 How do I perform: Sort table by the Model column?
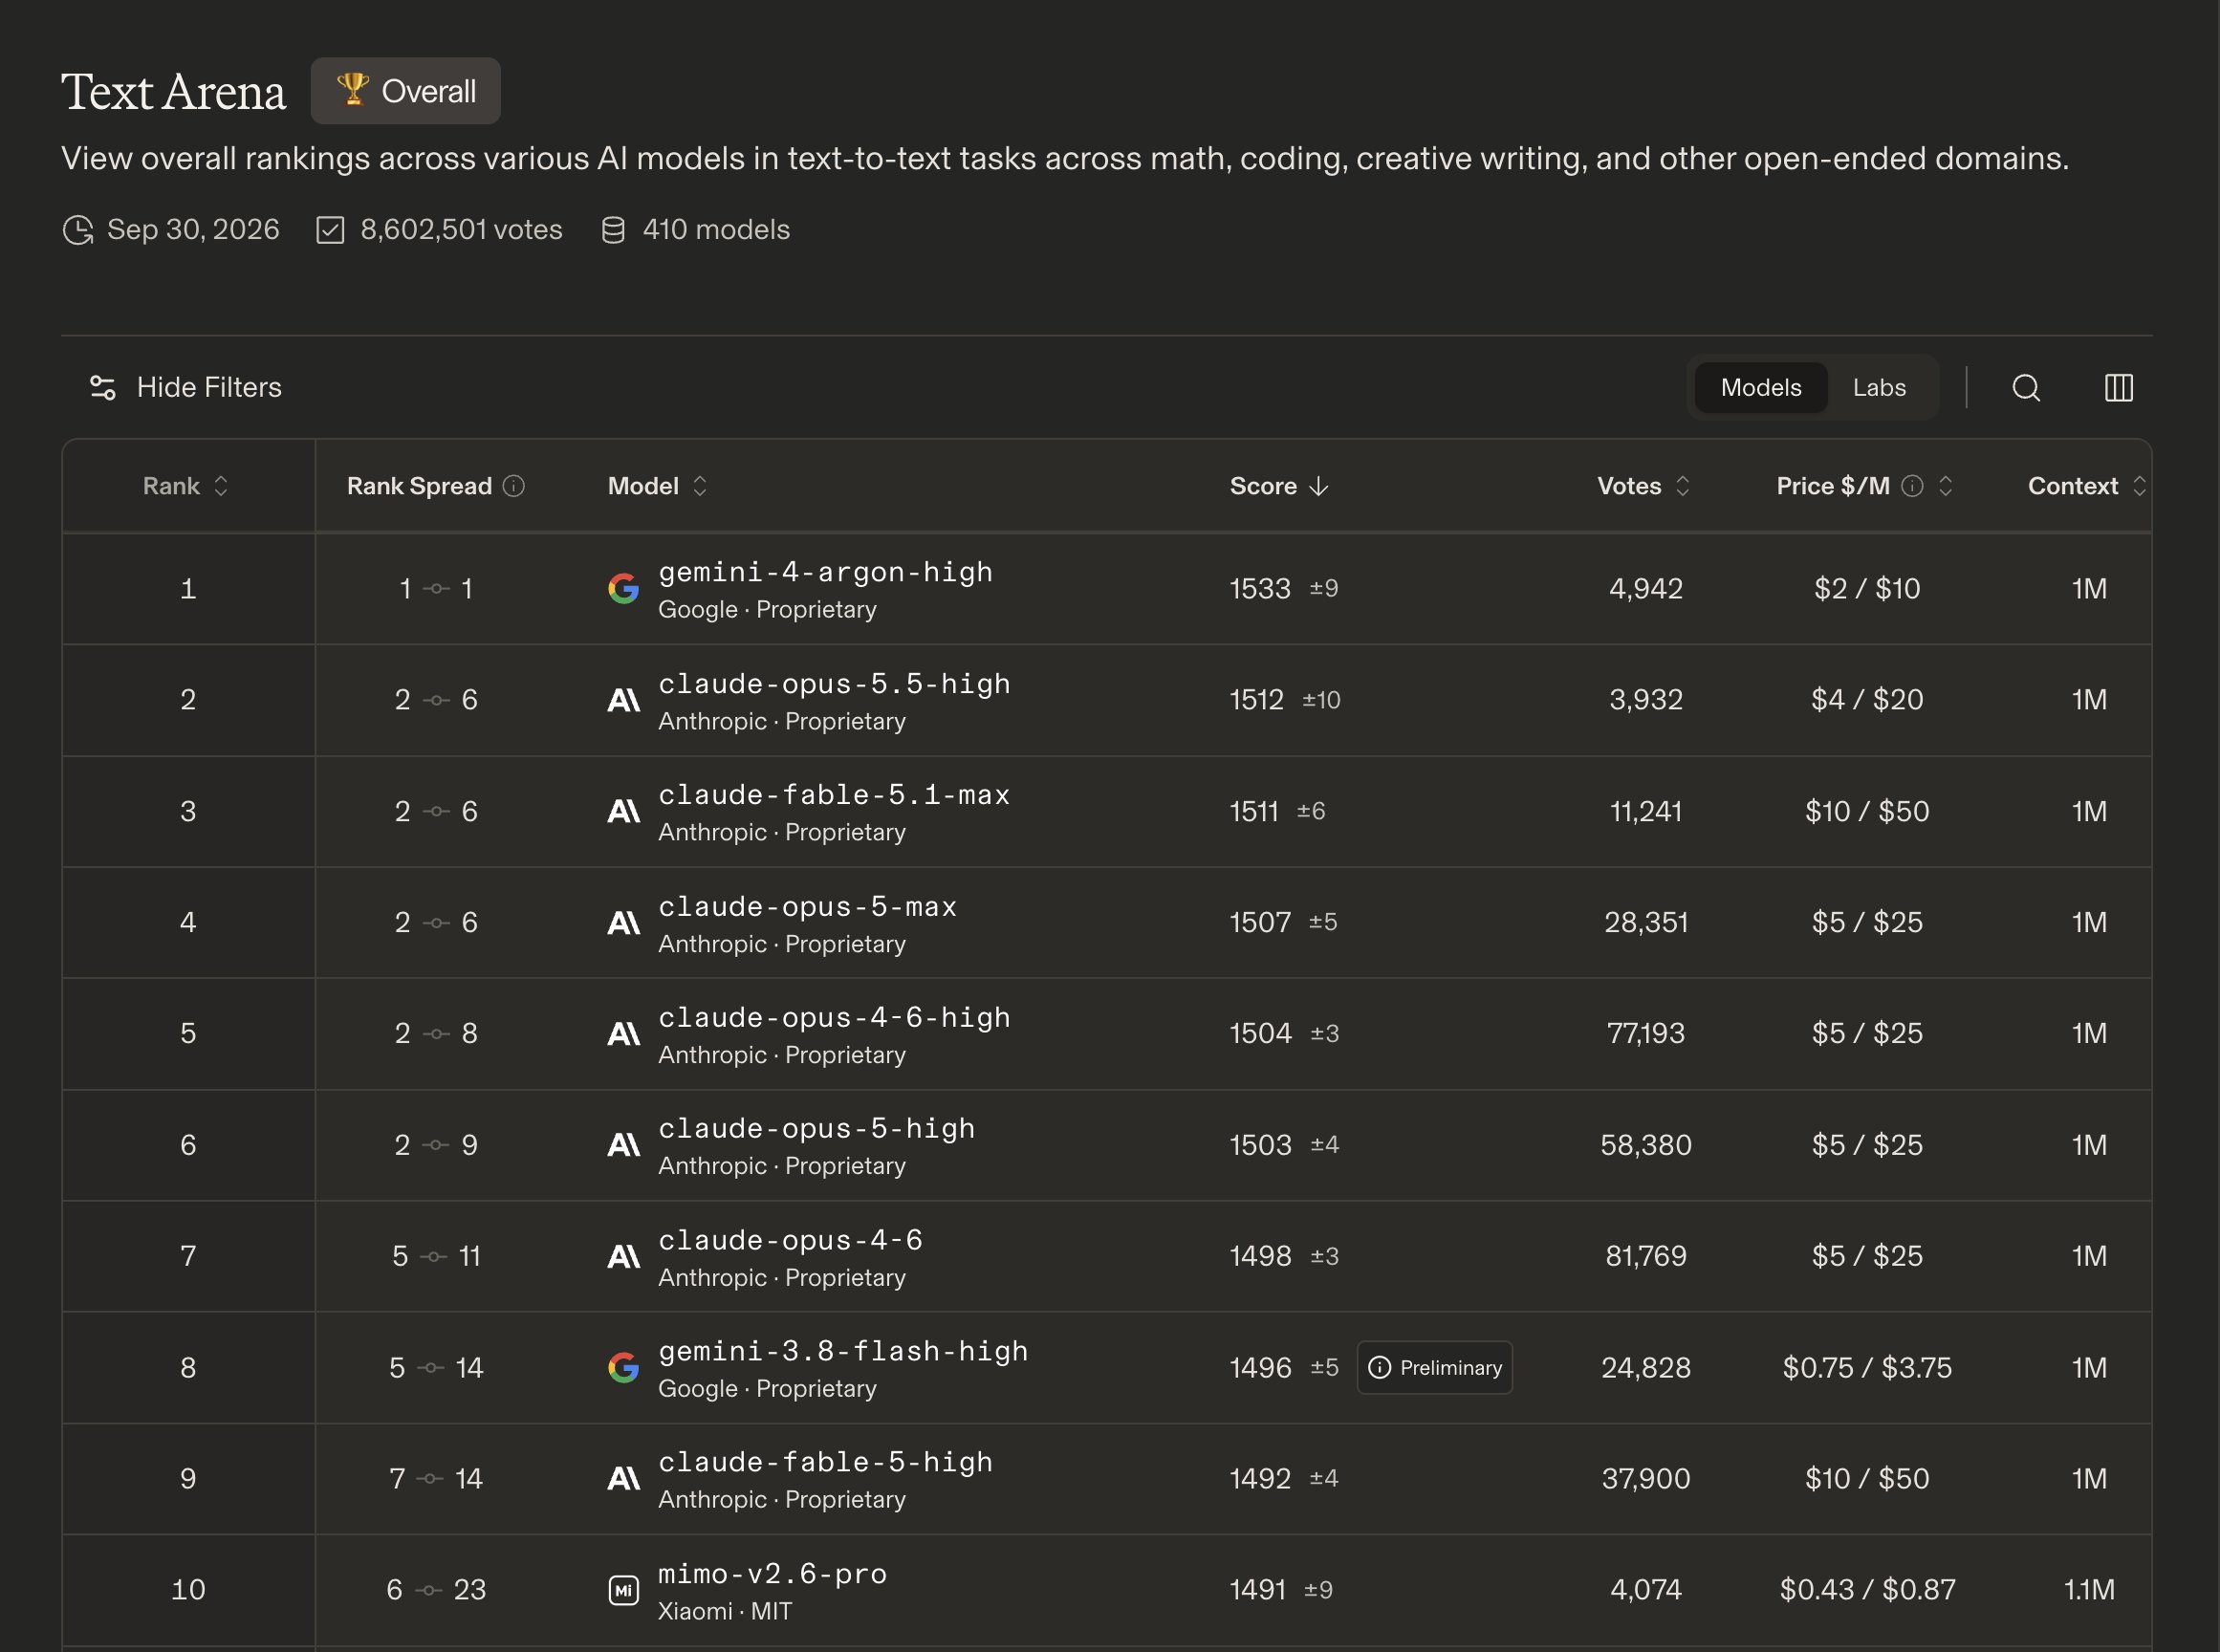(657, 486)
